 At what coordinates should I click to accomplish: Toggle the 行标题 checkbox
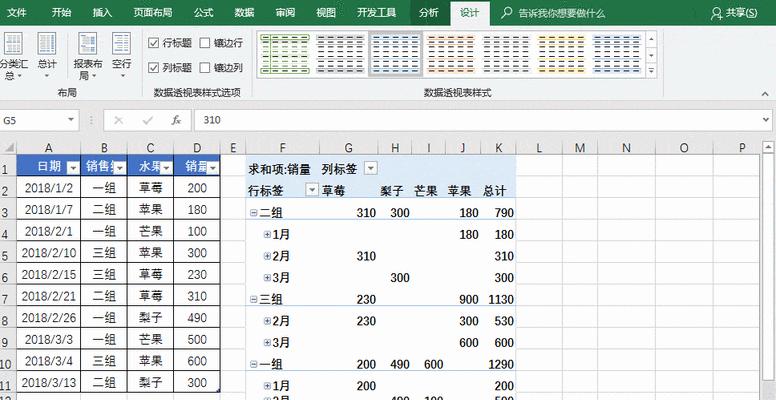[x=153, y=43]
